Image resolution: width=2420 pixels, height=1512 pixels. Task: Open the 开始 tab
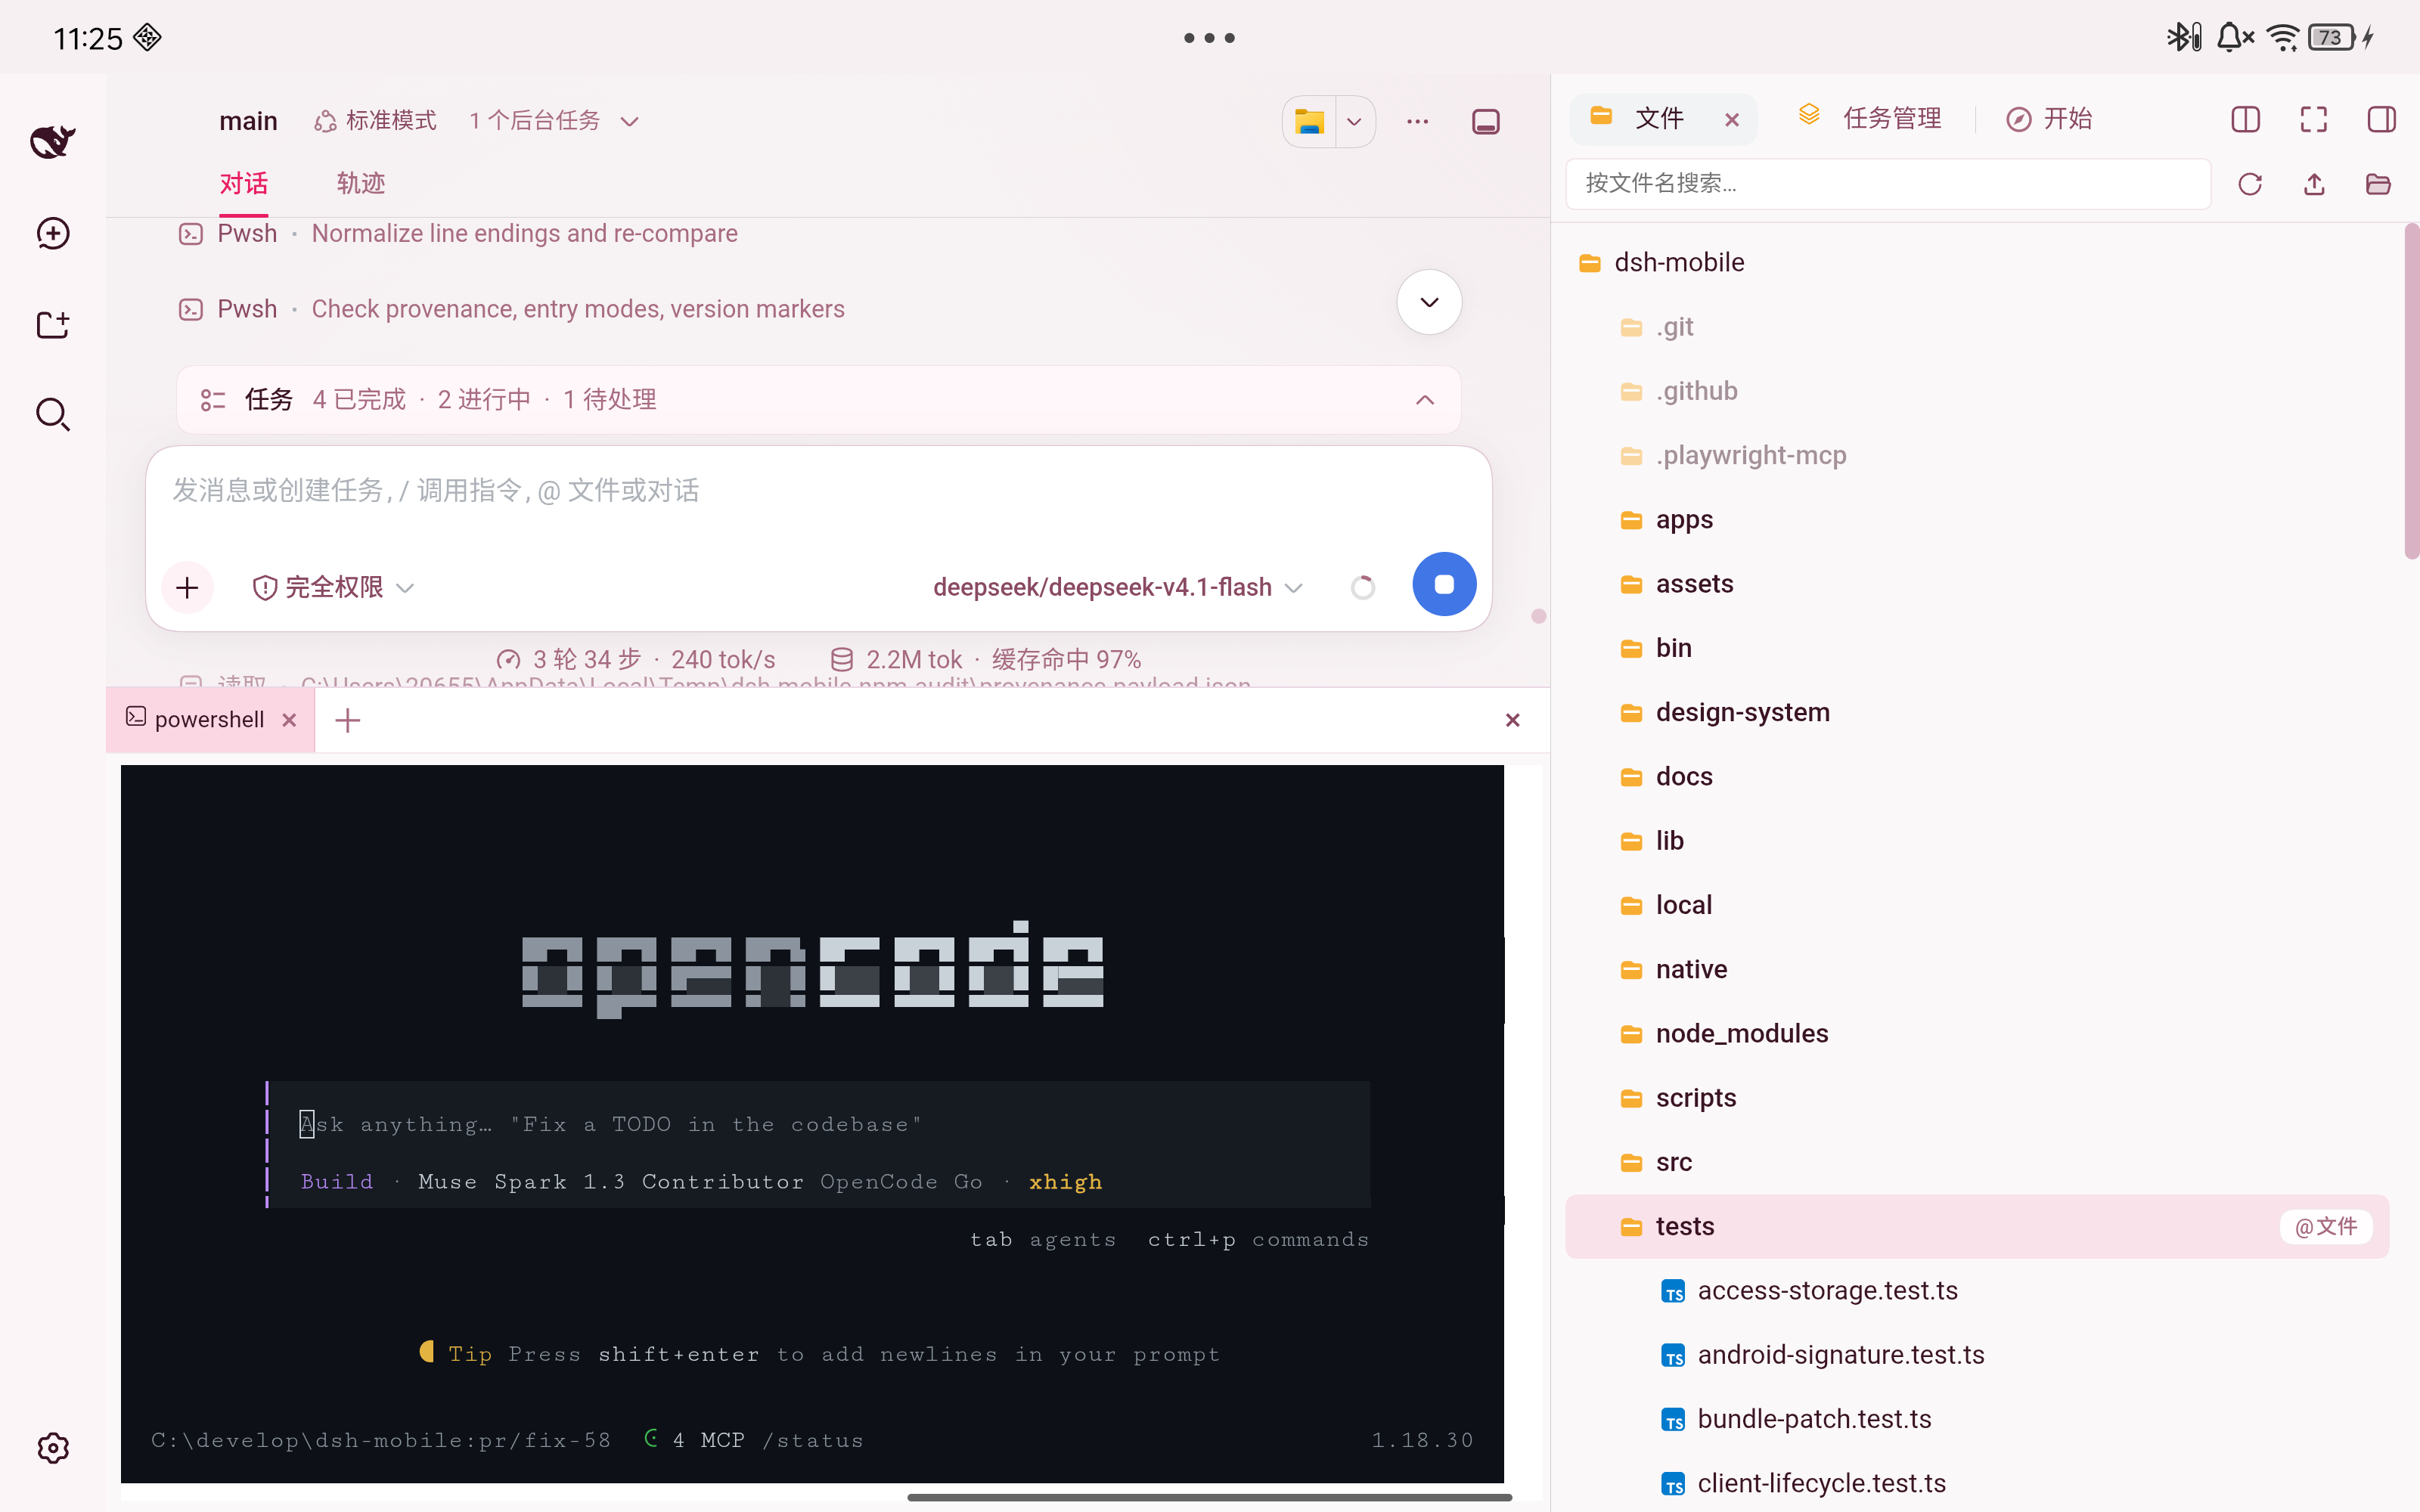click(2049, 119)
